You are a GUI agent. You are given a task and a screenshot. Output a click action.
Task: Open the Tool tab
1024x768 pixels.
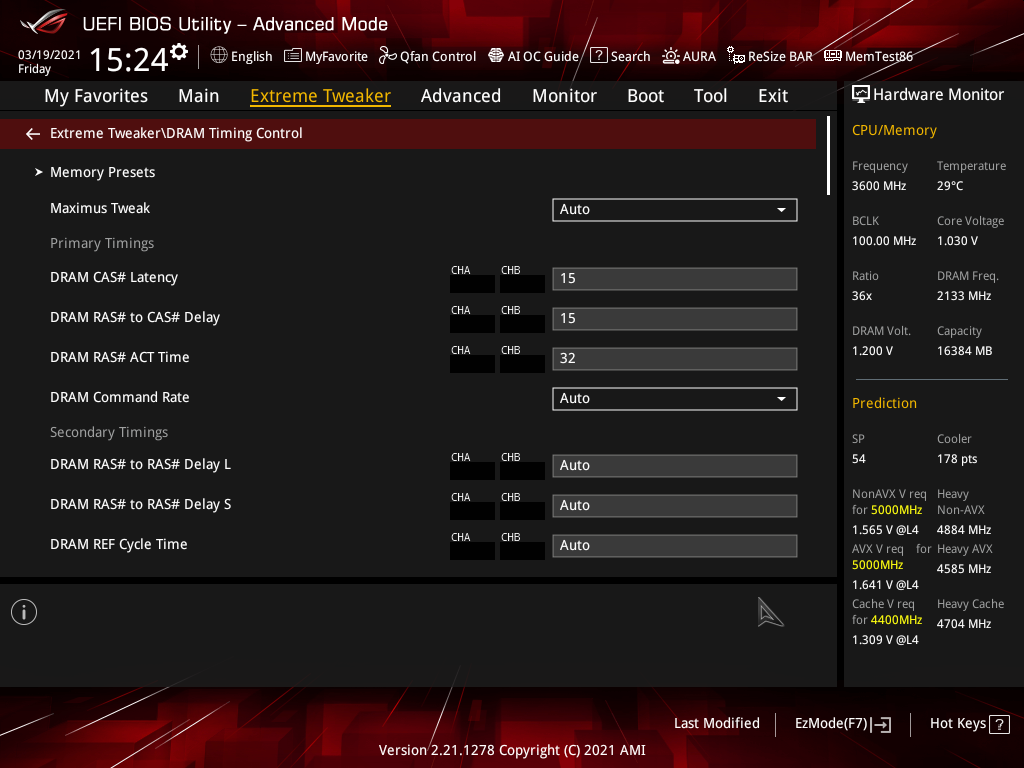[x=711, y=96]
